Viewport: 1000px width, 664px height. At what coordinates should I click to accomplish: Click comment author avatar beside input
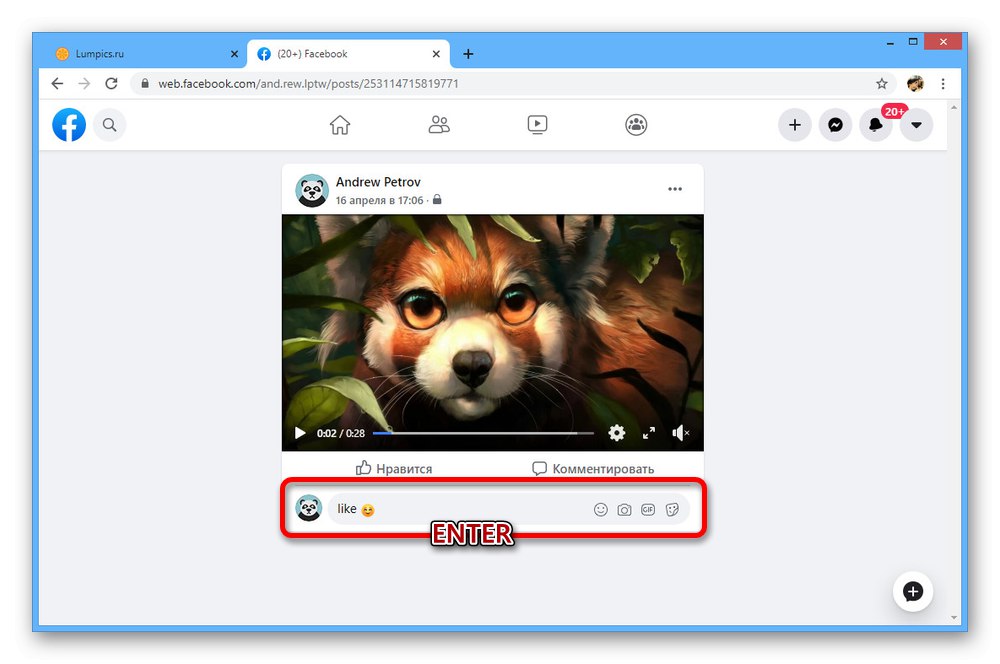(309, 508)
